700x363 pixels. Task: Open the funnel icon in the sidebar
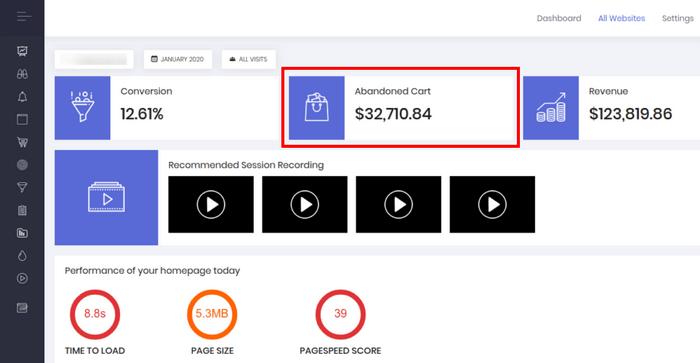click(x=22, y=188)
